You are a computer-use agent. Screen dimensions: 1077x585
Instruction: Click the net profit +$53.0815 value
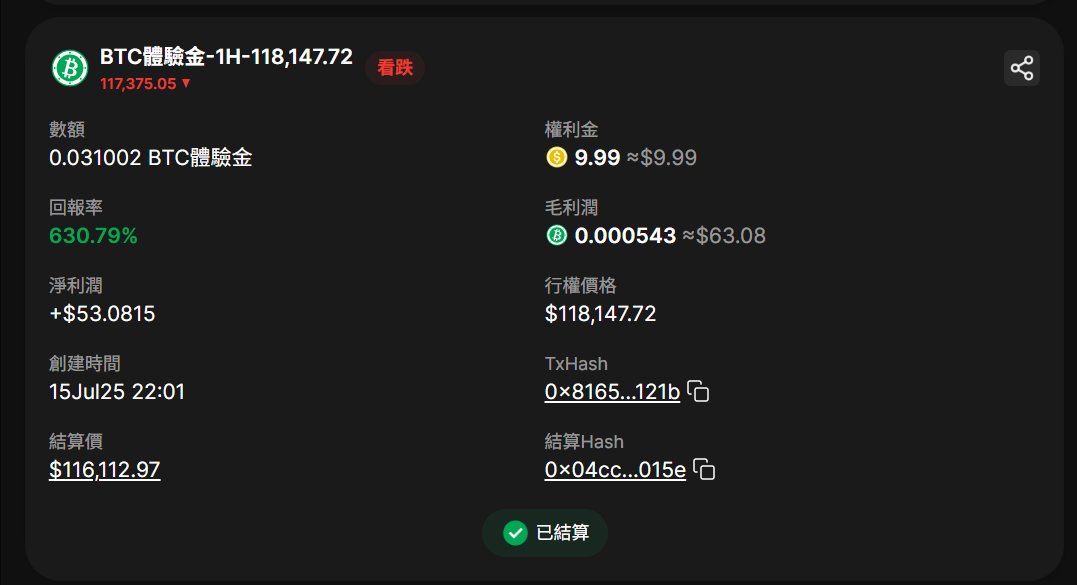(102, 314)
